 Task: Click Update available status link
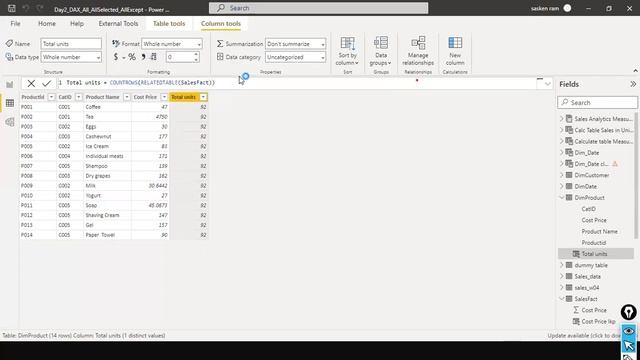click(x=584, y=336)
